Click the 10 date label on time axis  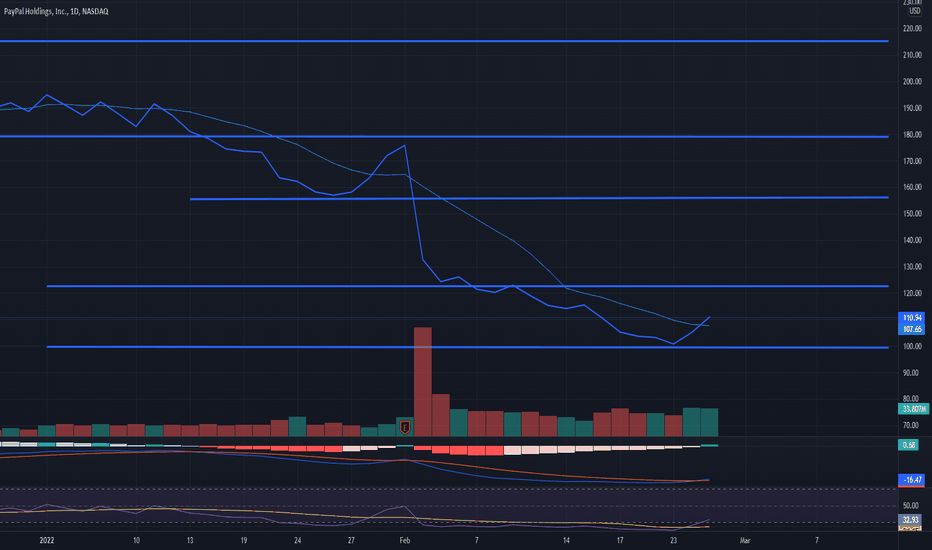(x=136, y=540)
